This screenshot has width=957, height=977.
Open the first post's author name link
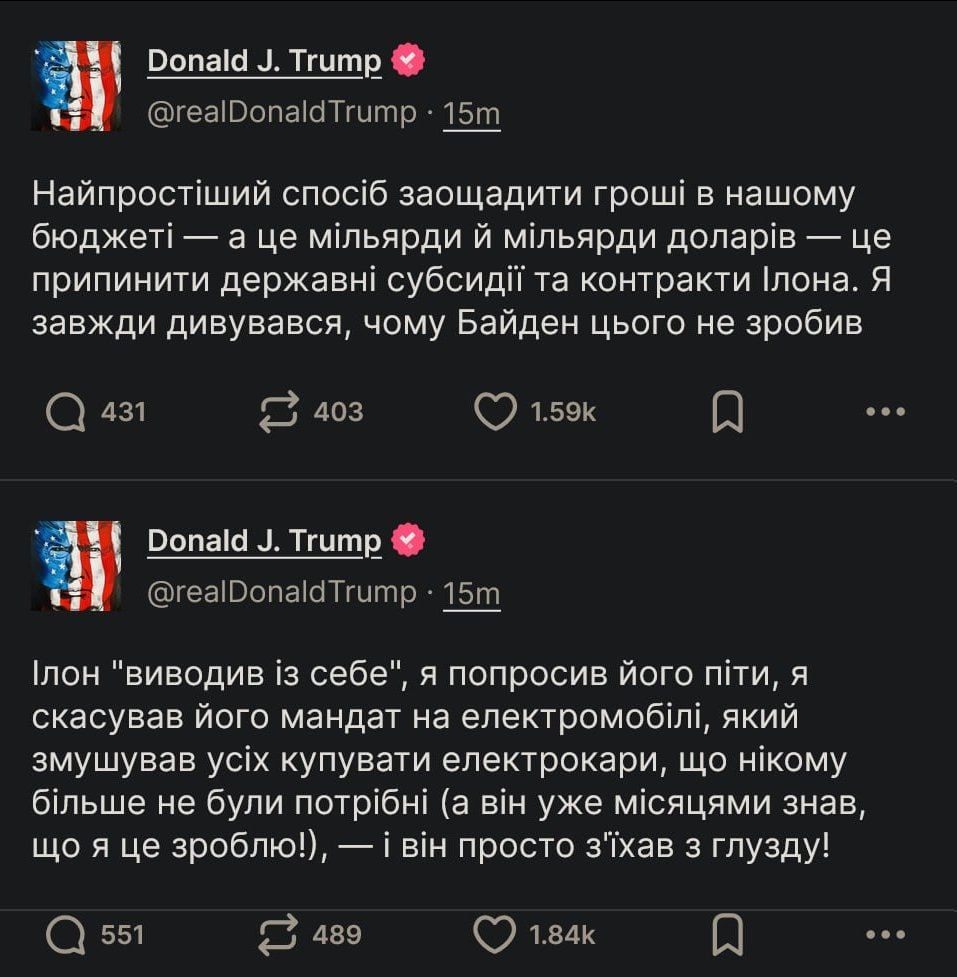pyautogui.click(x=264, y=62)
